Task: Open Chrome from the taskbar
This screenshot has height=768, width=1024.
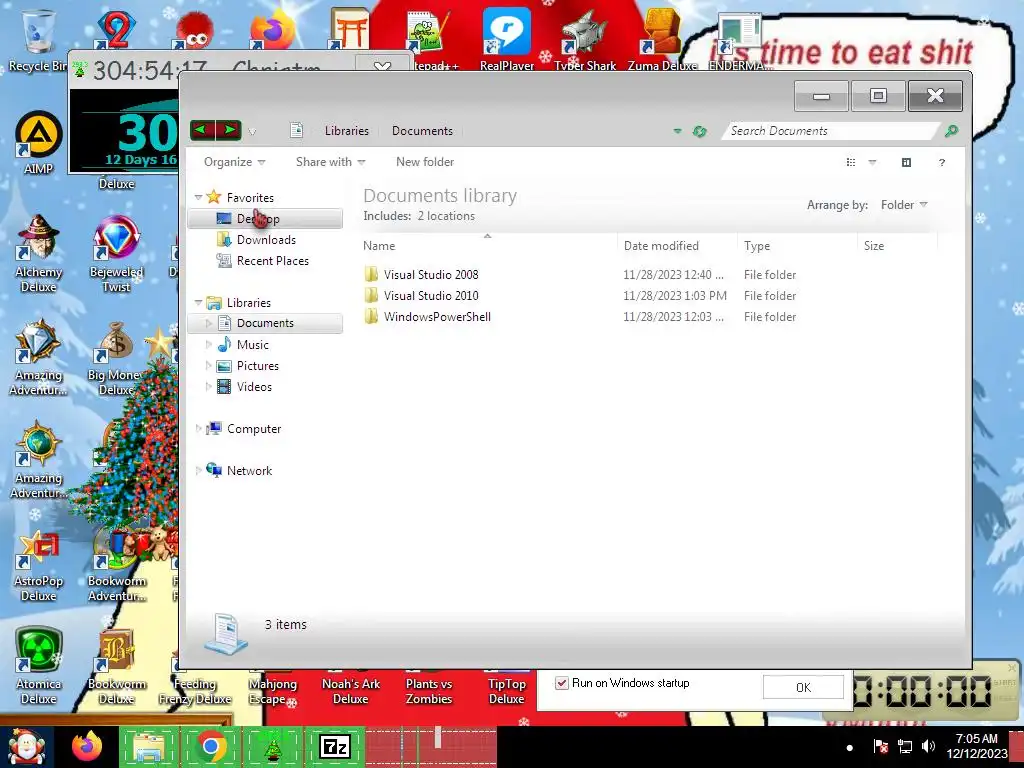Action: coord(210,747)
